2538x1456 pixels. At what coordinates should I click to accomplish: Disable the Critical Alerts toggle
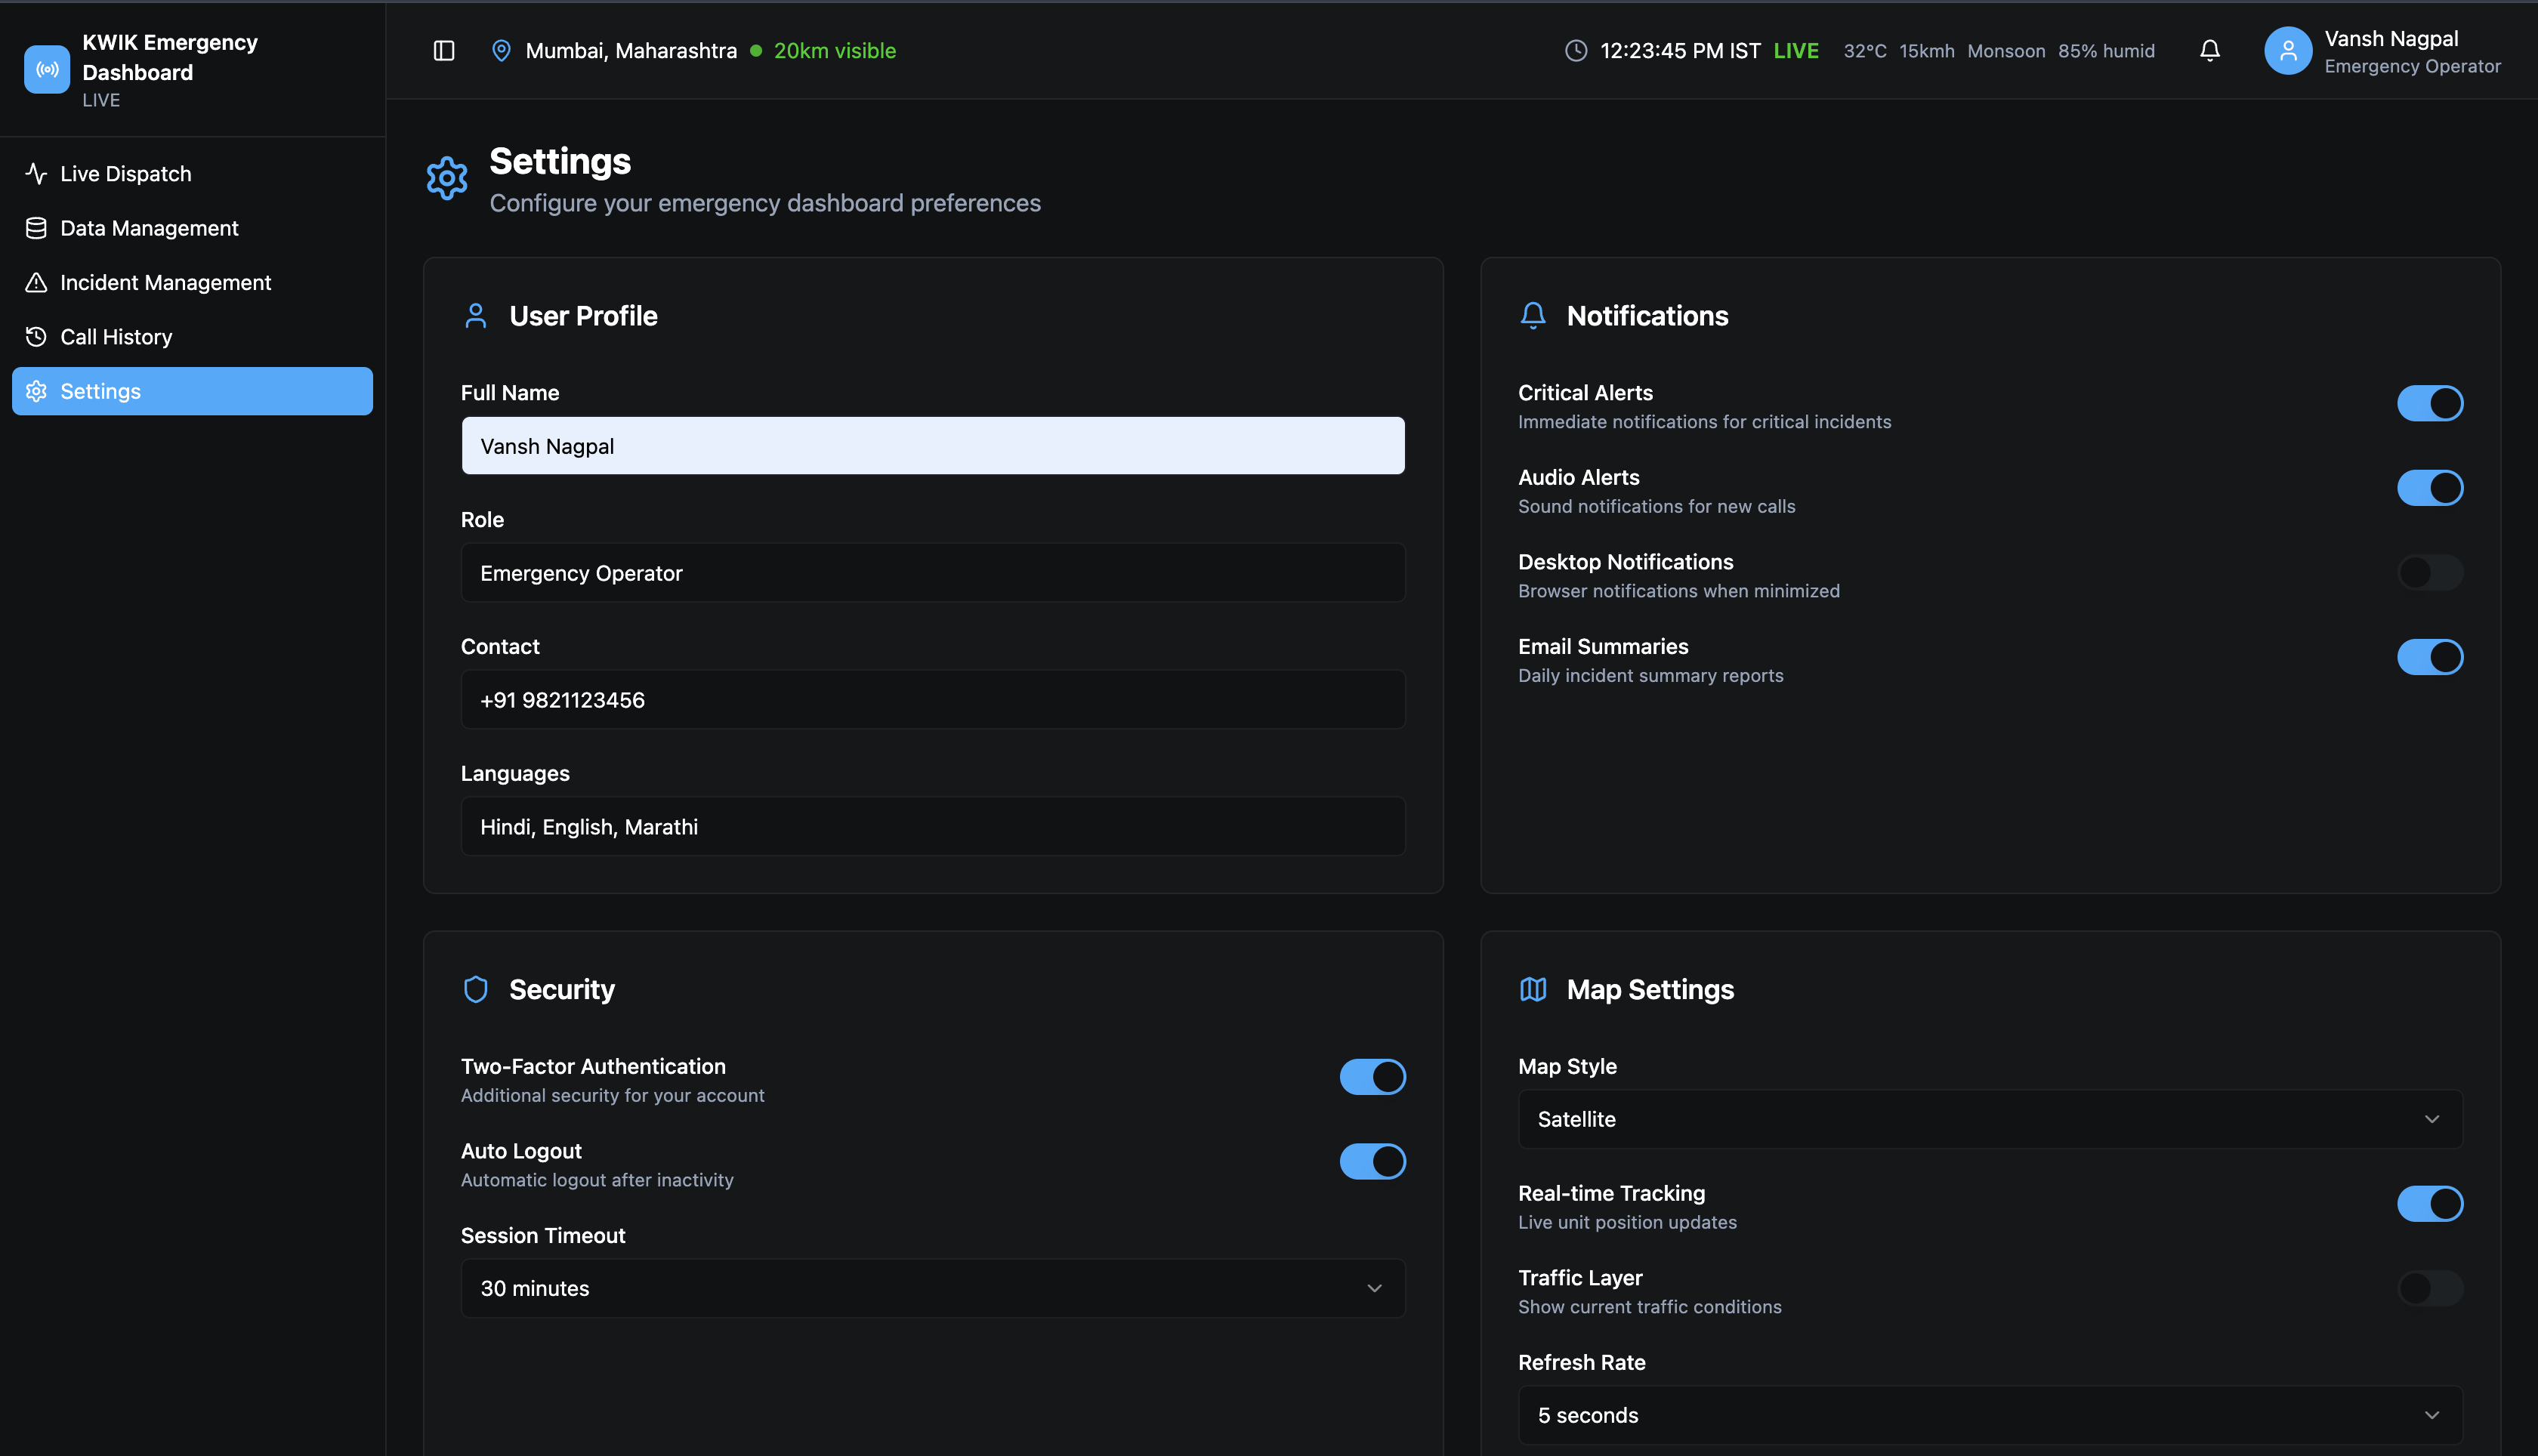click(2430, 404)
